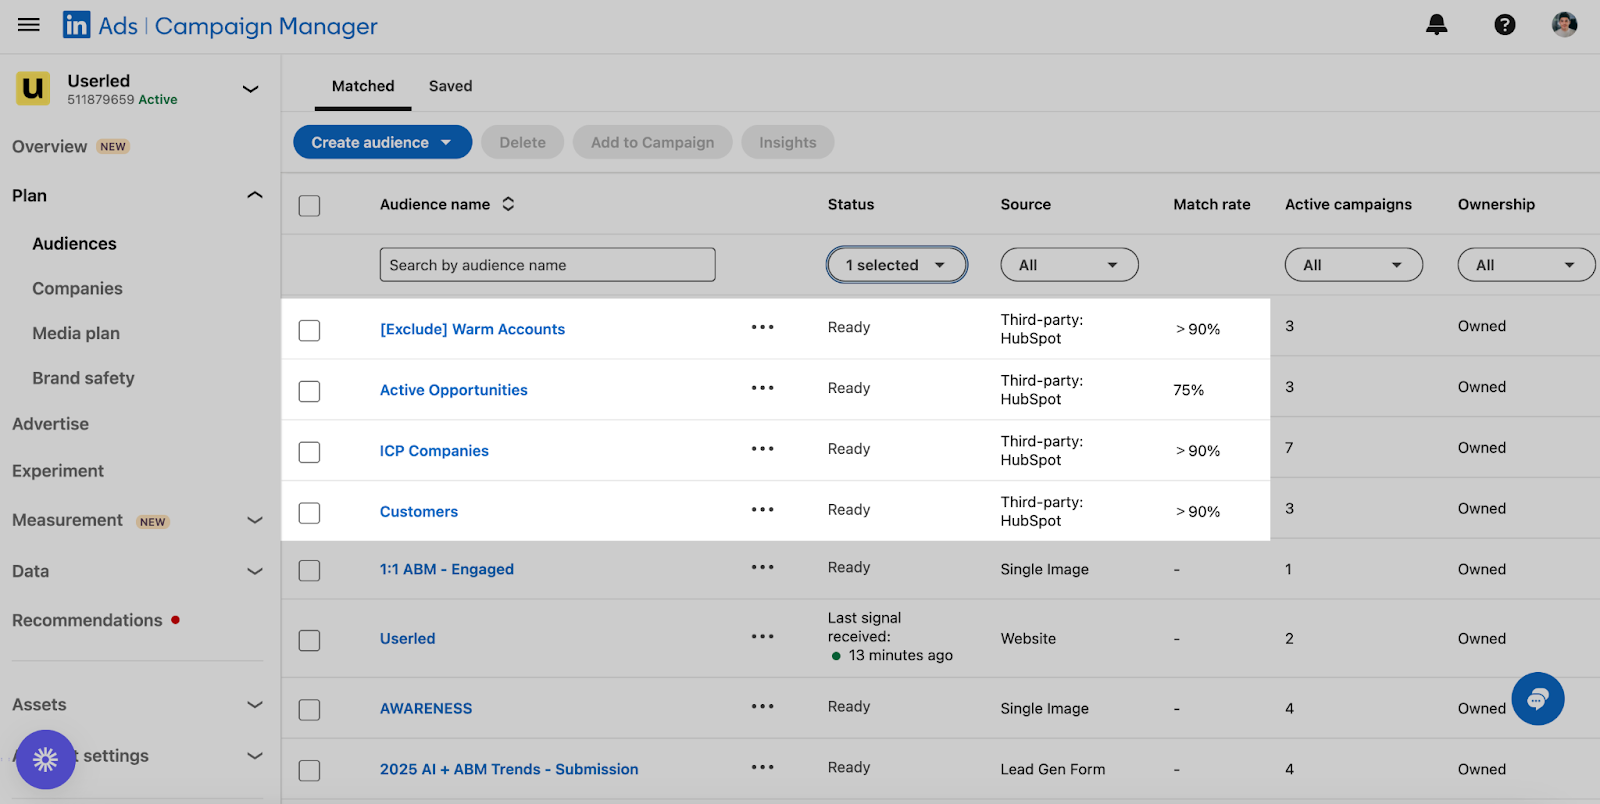Image resolution: width=1600 pixels, height=804 pixels.
Task: Click the '13 minutes ago' status text
Action: point(901,656)
